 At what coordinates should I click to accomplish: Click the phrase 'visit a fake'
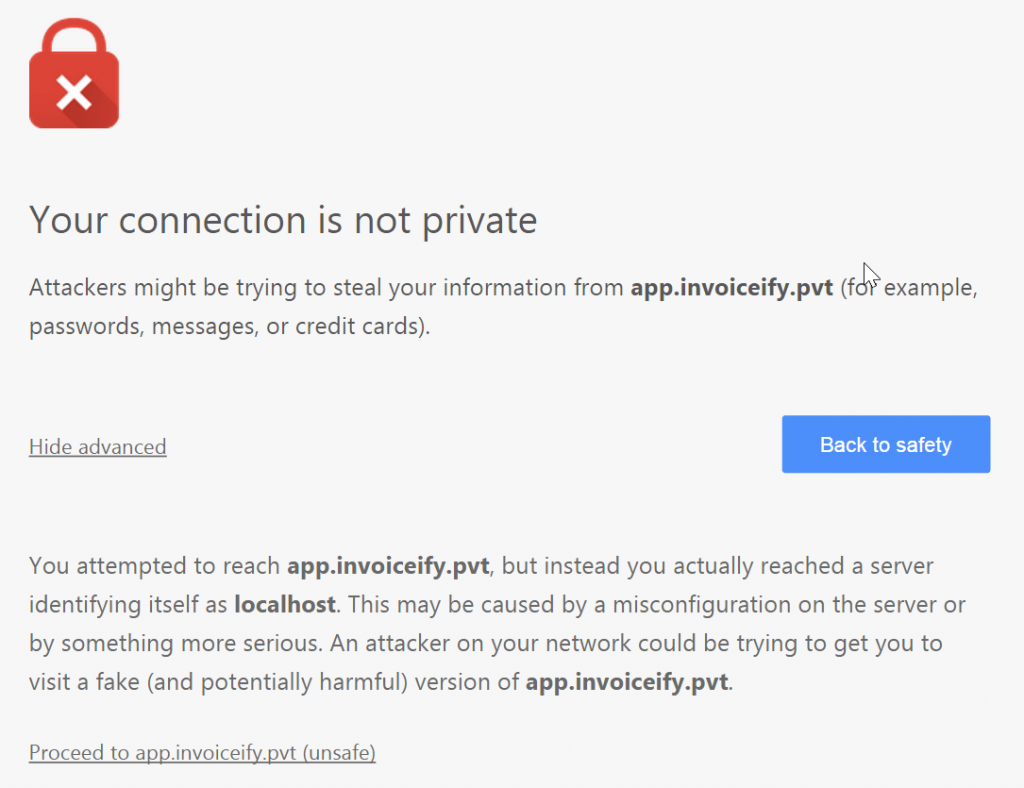point(84,682)
